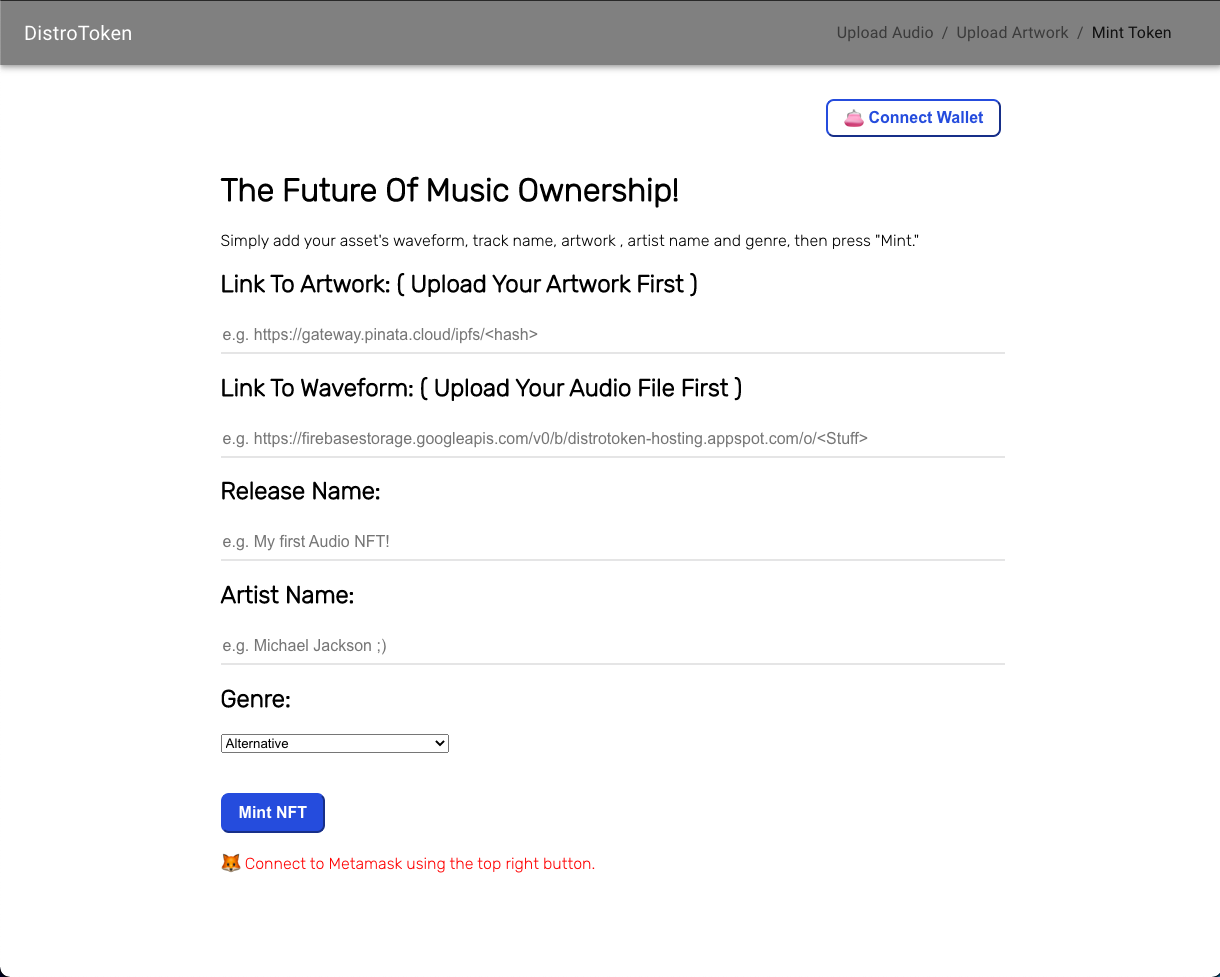This screenshot has width=1220, height=977.
Task: Click the Artist Name label
Action: pos(287,596)
